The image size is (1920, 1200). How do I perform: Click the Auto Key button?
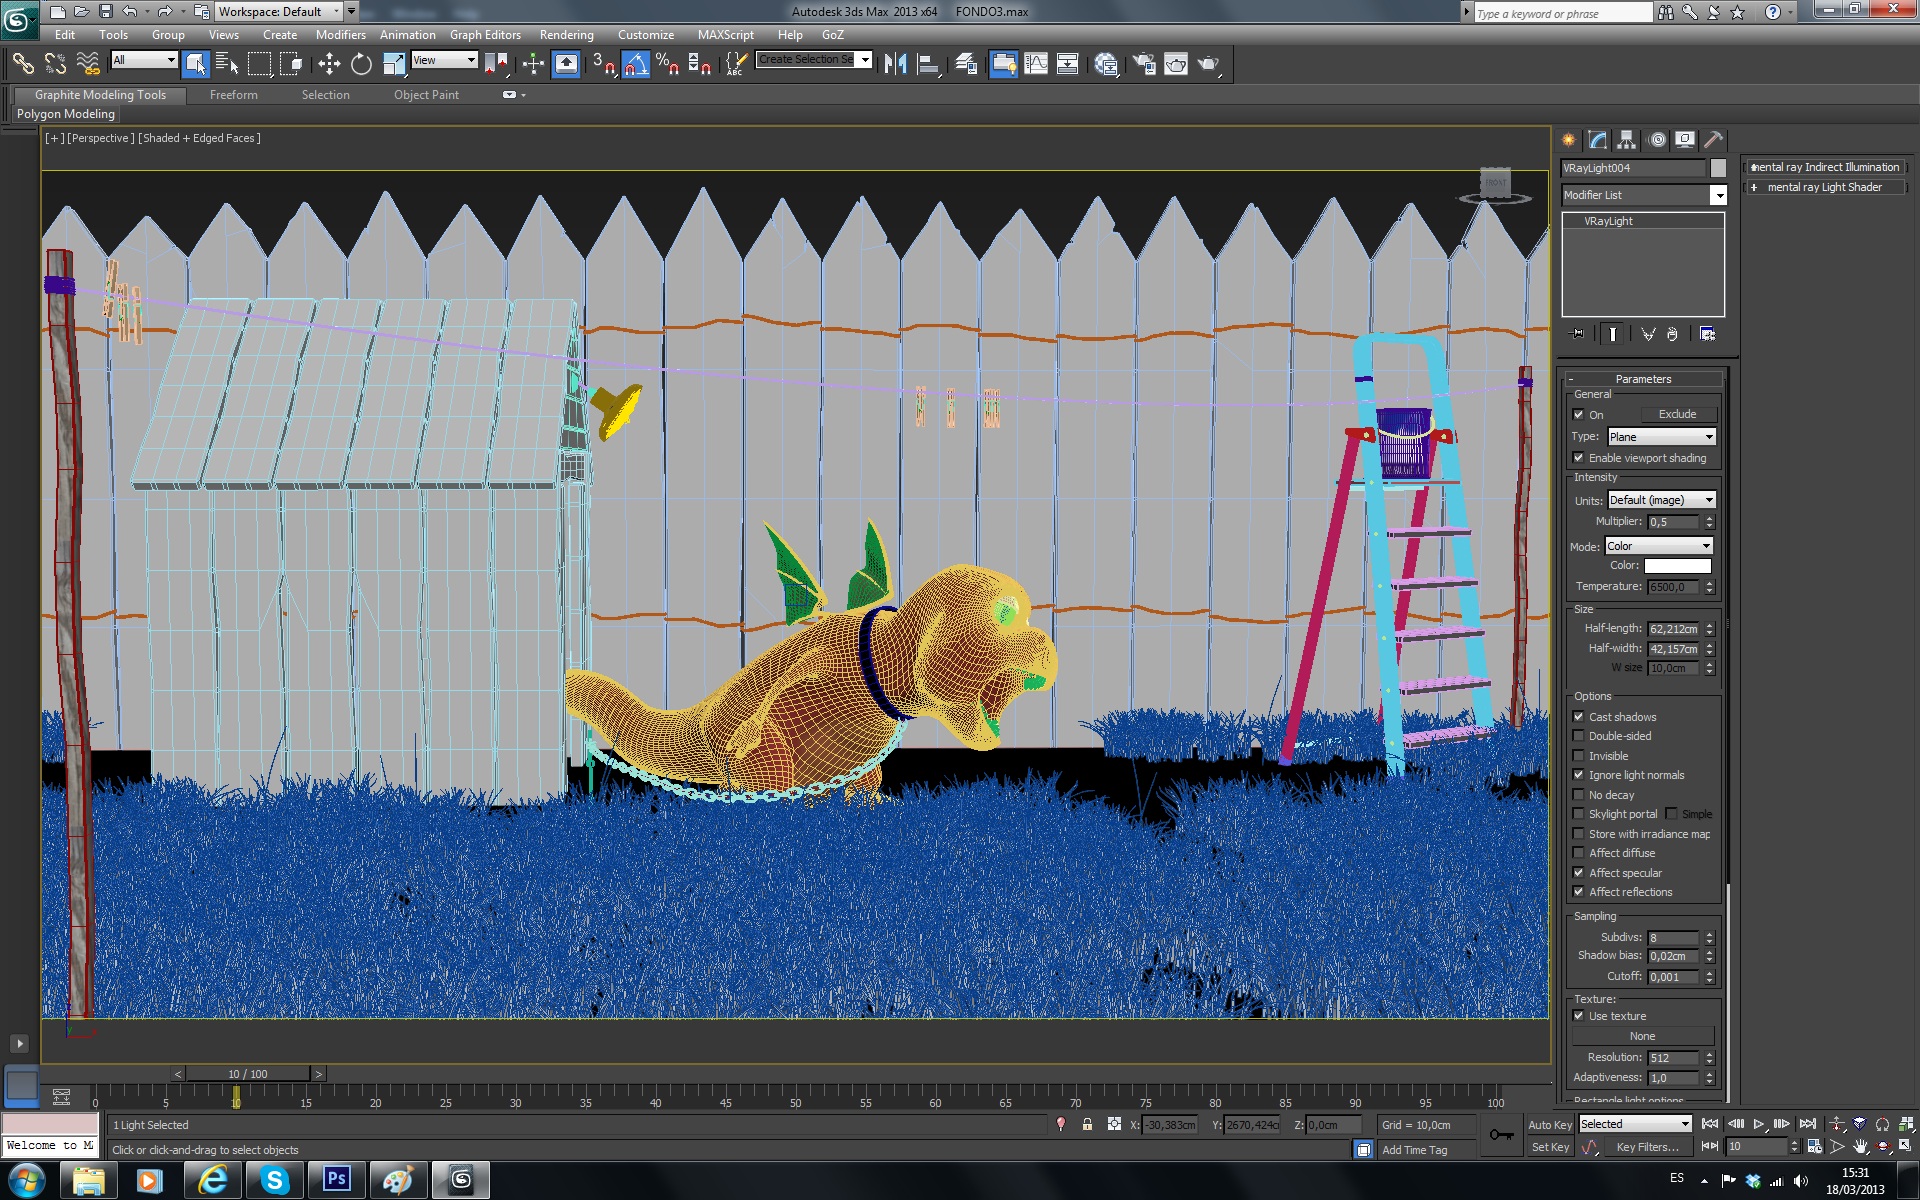point(1549,1125)
